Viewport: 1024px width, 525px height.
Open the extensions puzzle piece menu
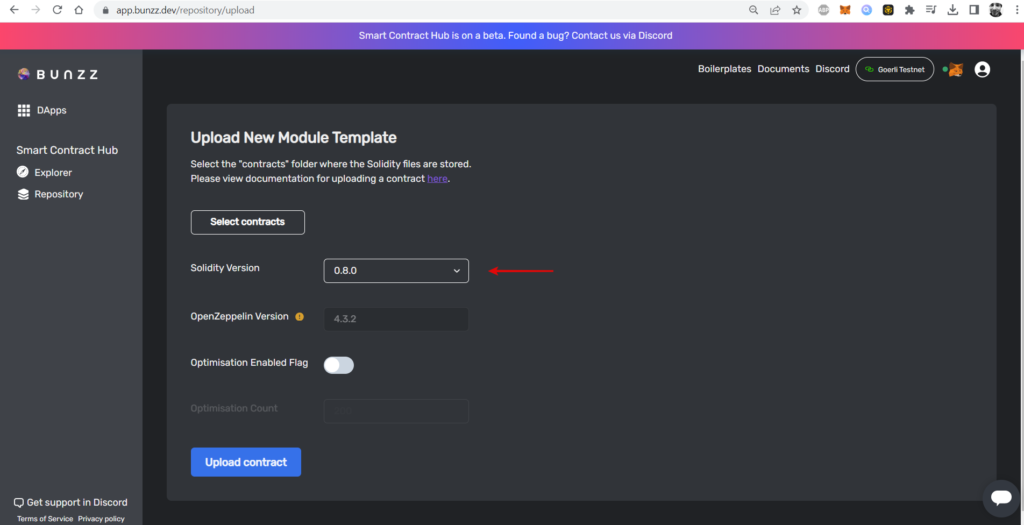click(909, 10)
